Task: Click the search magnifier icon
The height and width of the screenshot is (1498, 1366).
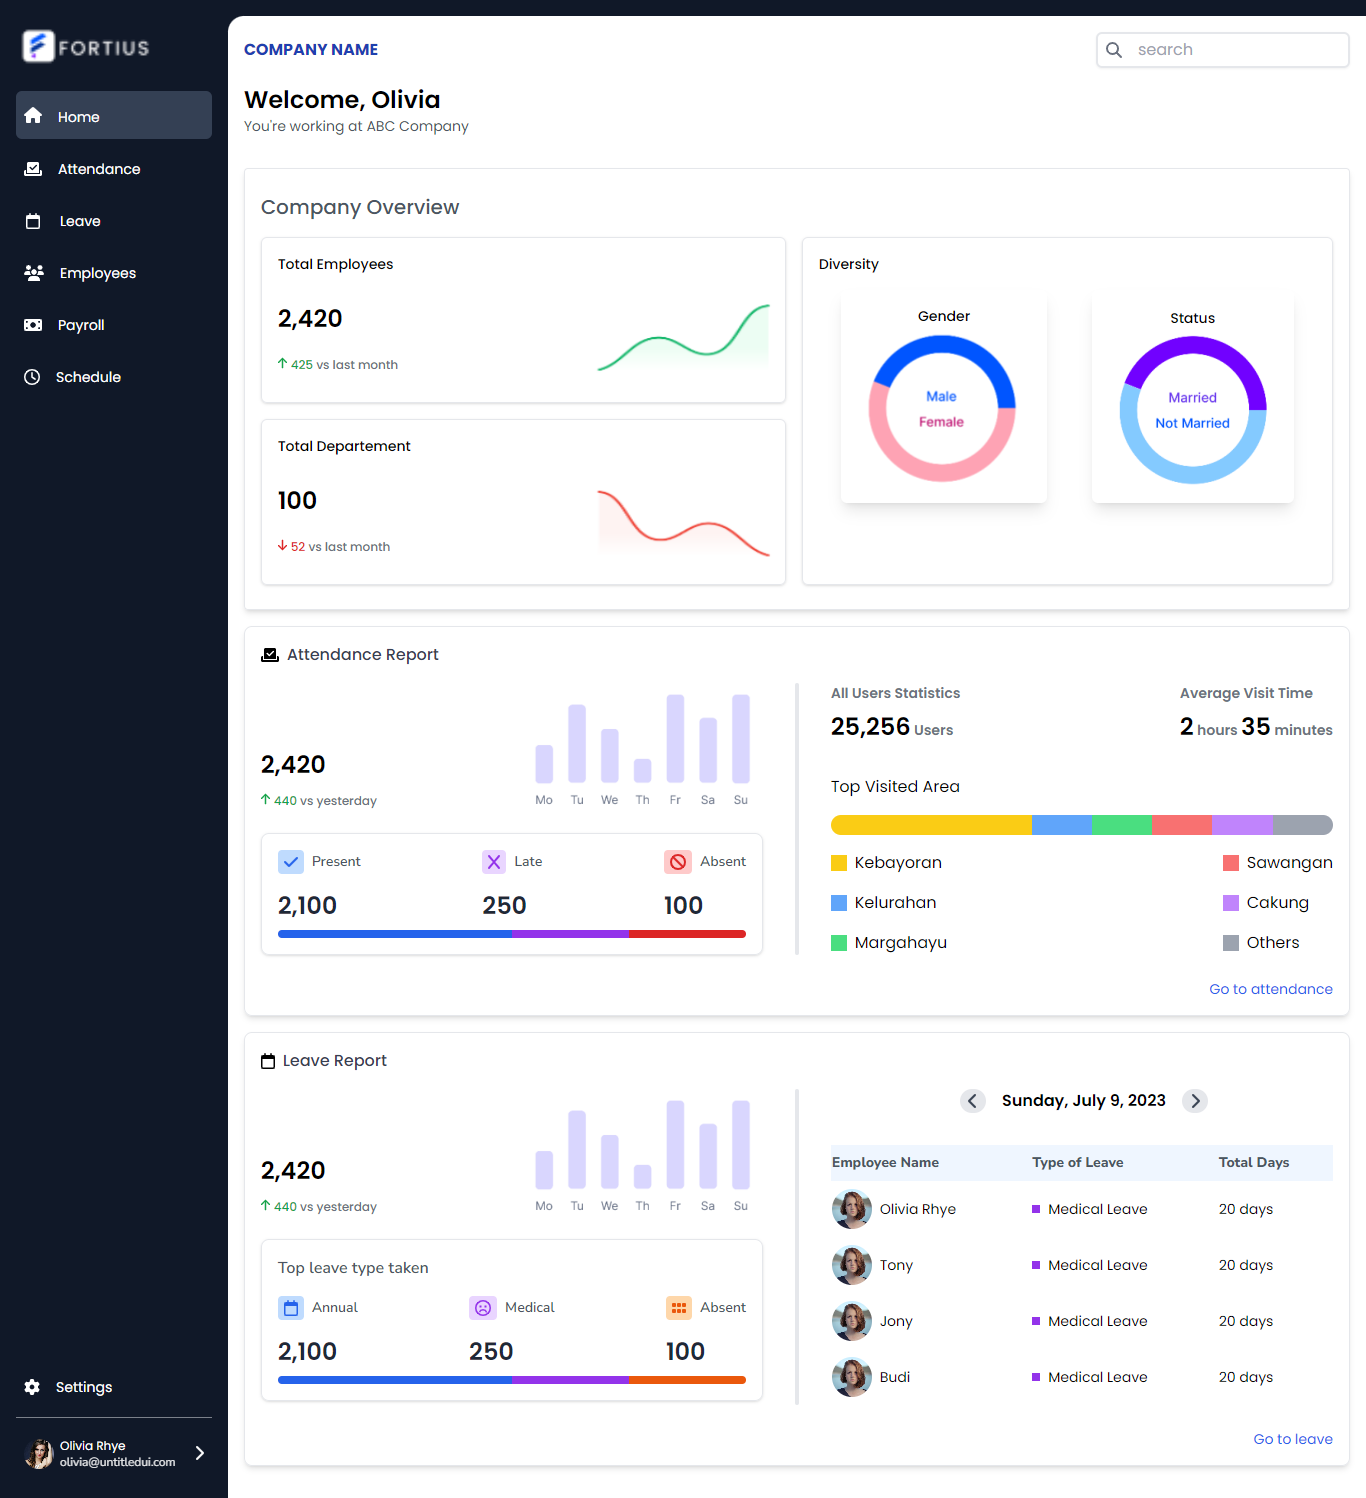Action: pos(1114,49)
